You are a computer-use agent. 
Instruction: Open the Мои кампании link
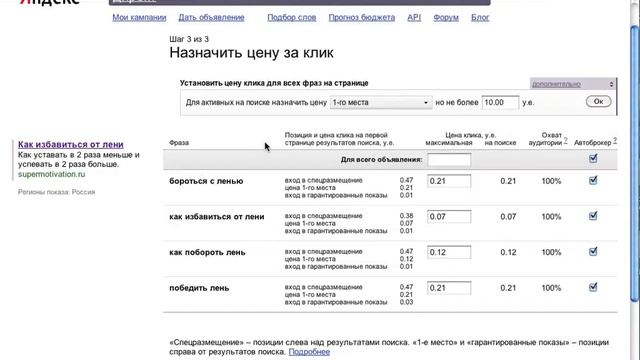coord(139,18)
